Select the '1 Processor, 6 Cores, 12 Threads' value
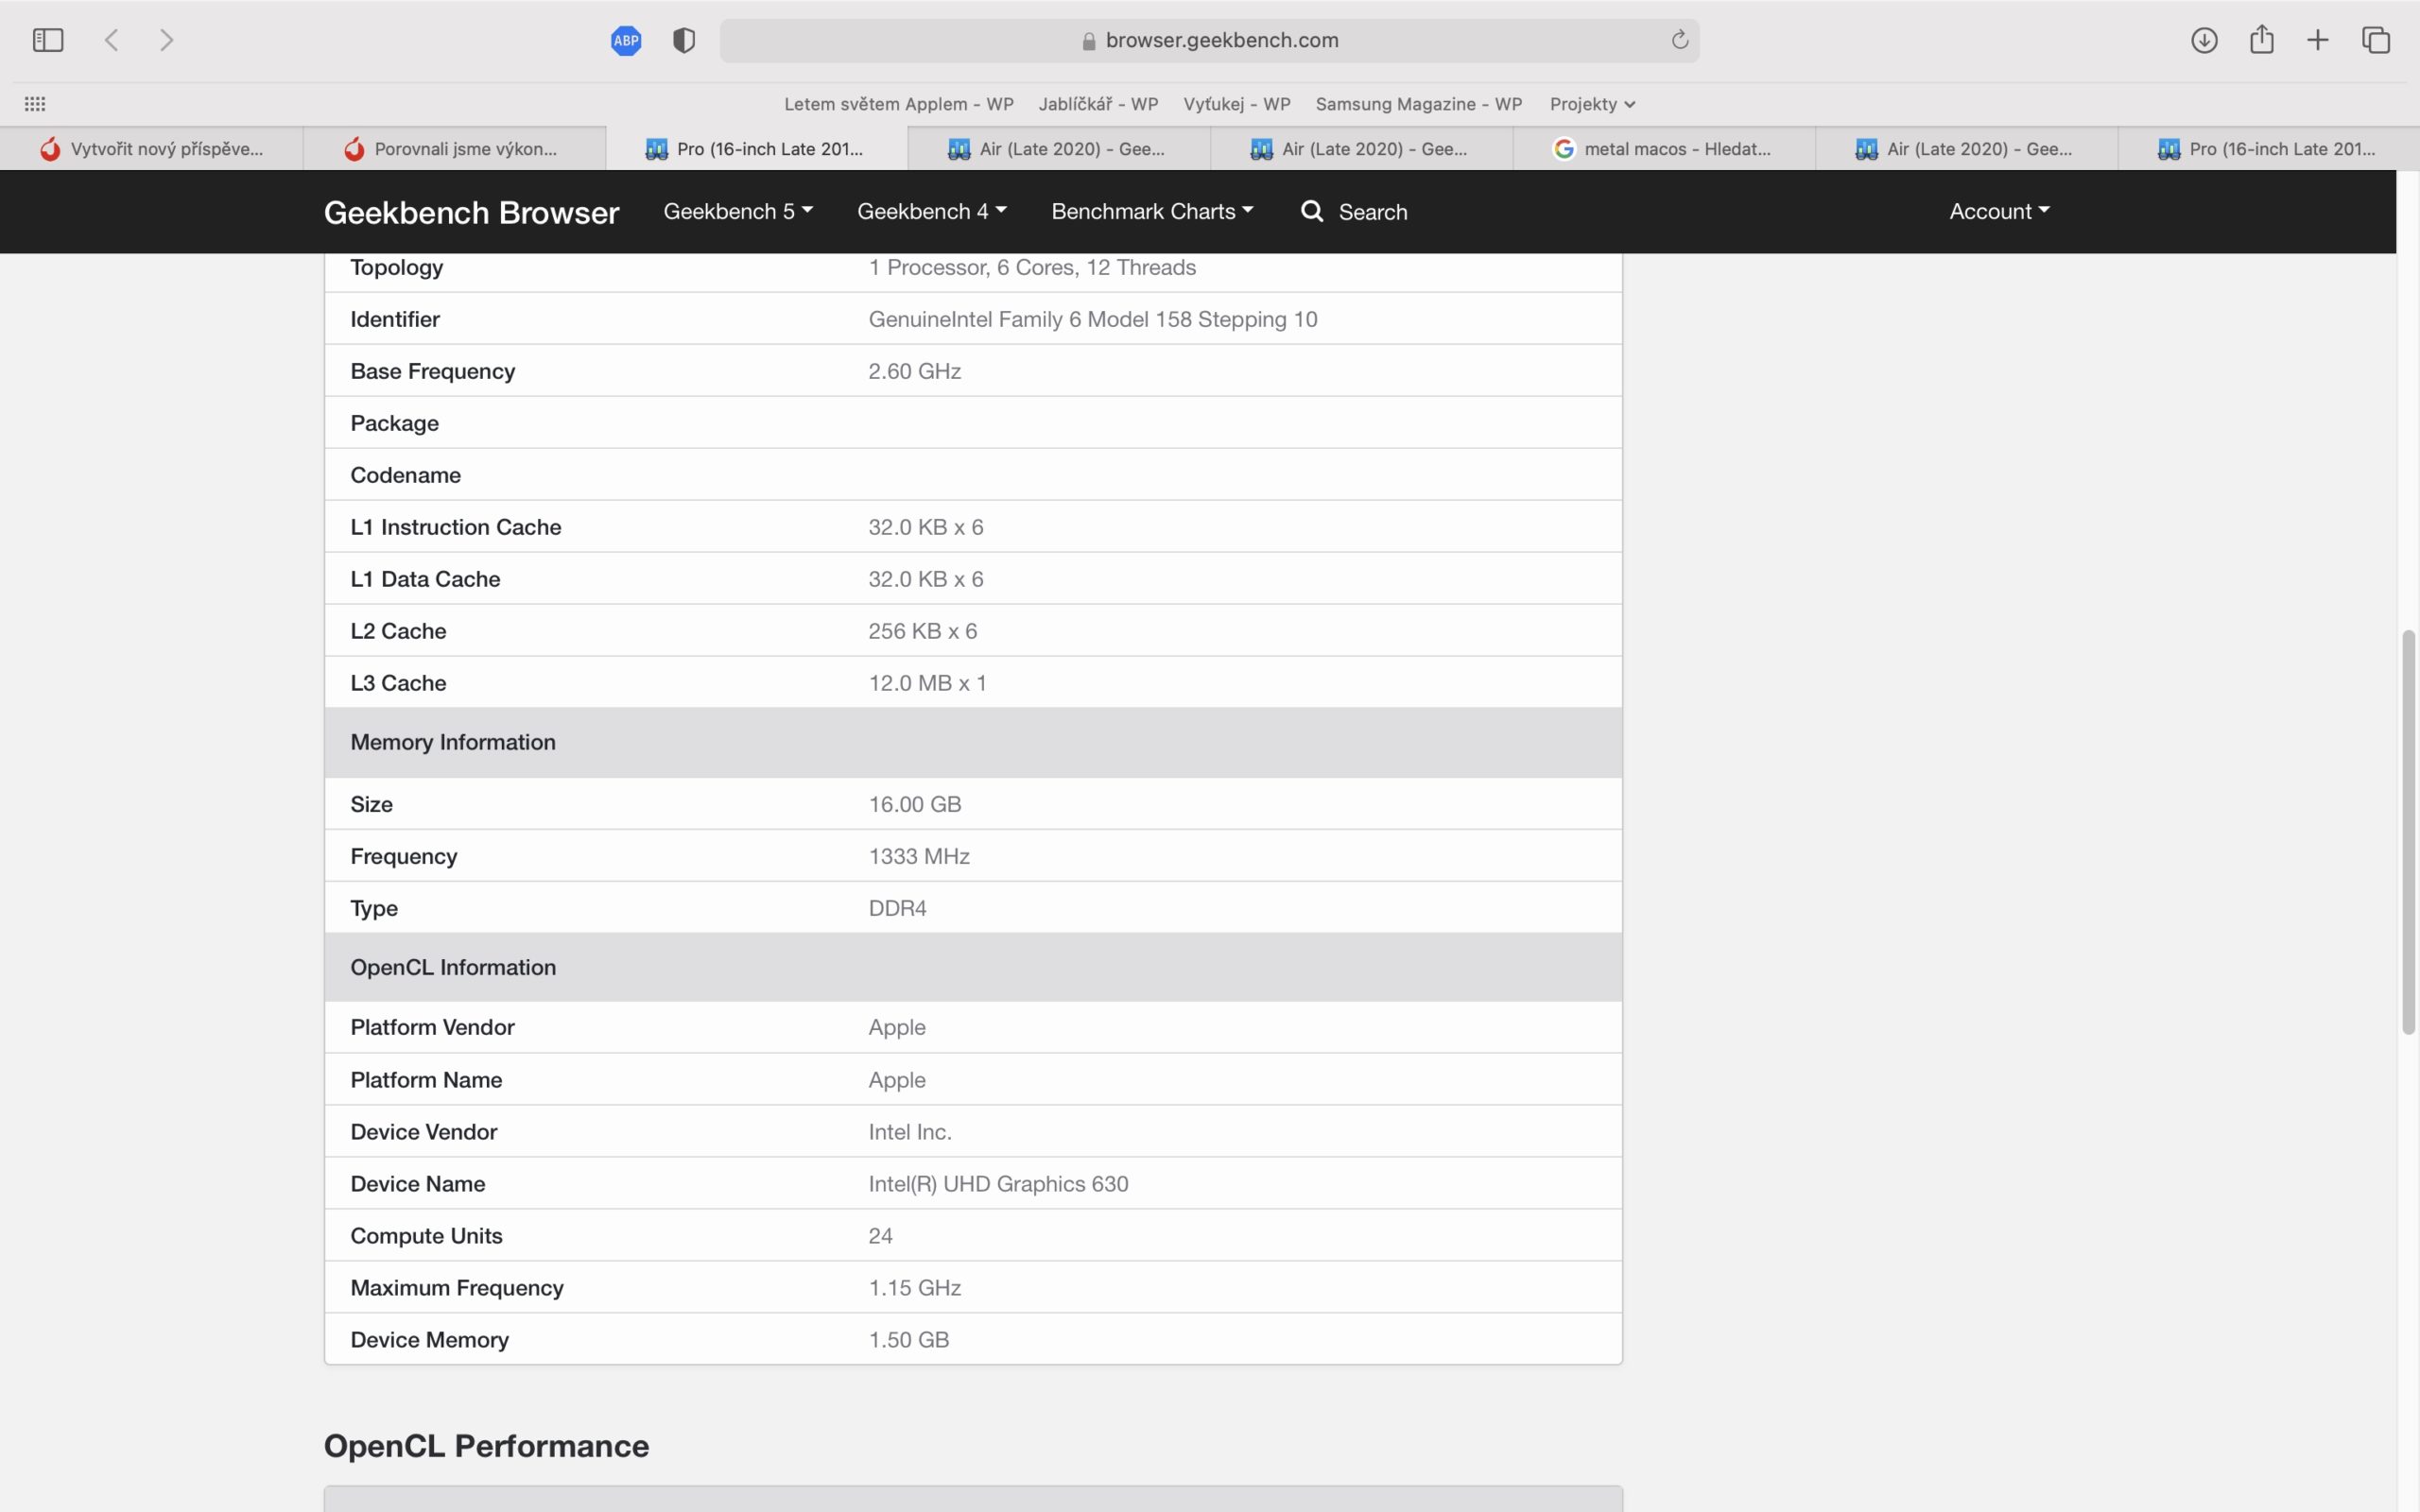This screenshot has height=1512, width=2420. 1032,267
